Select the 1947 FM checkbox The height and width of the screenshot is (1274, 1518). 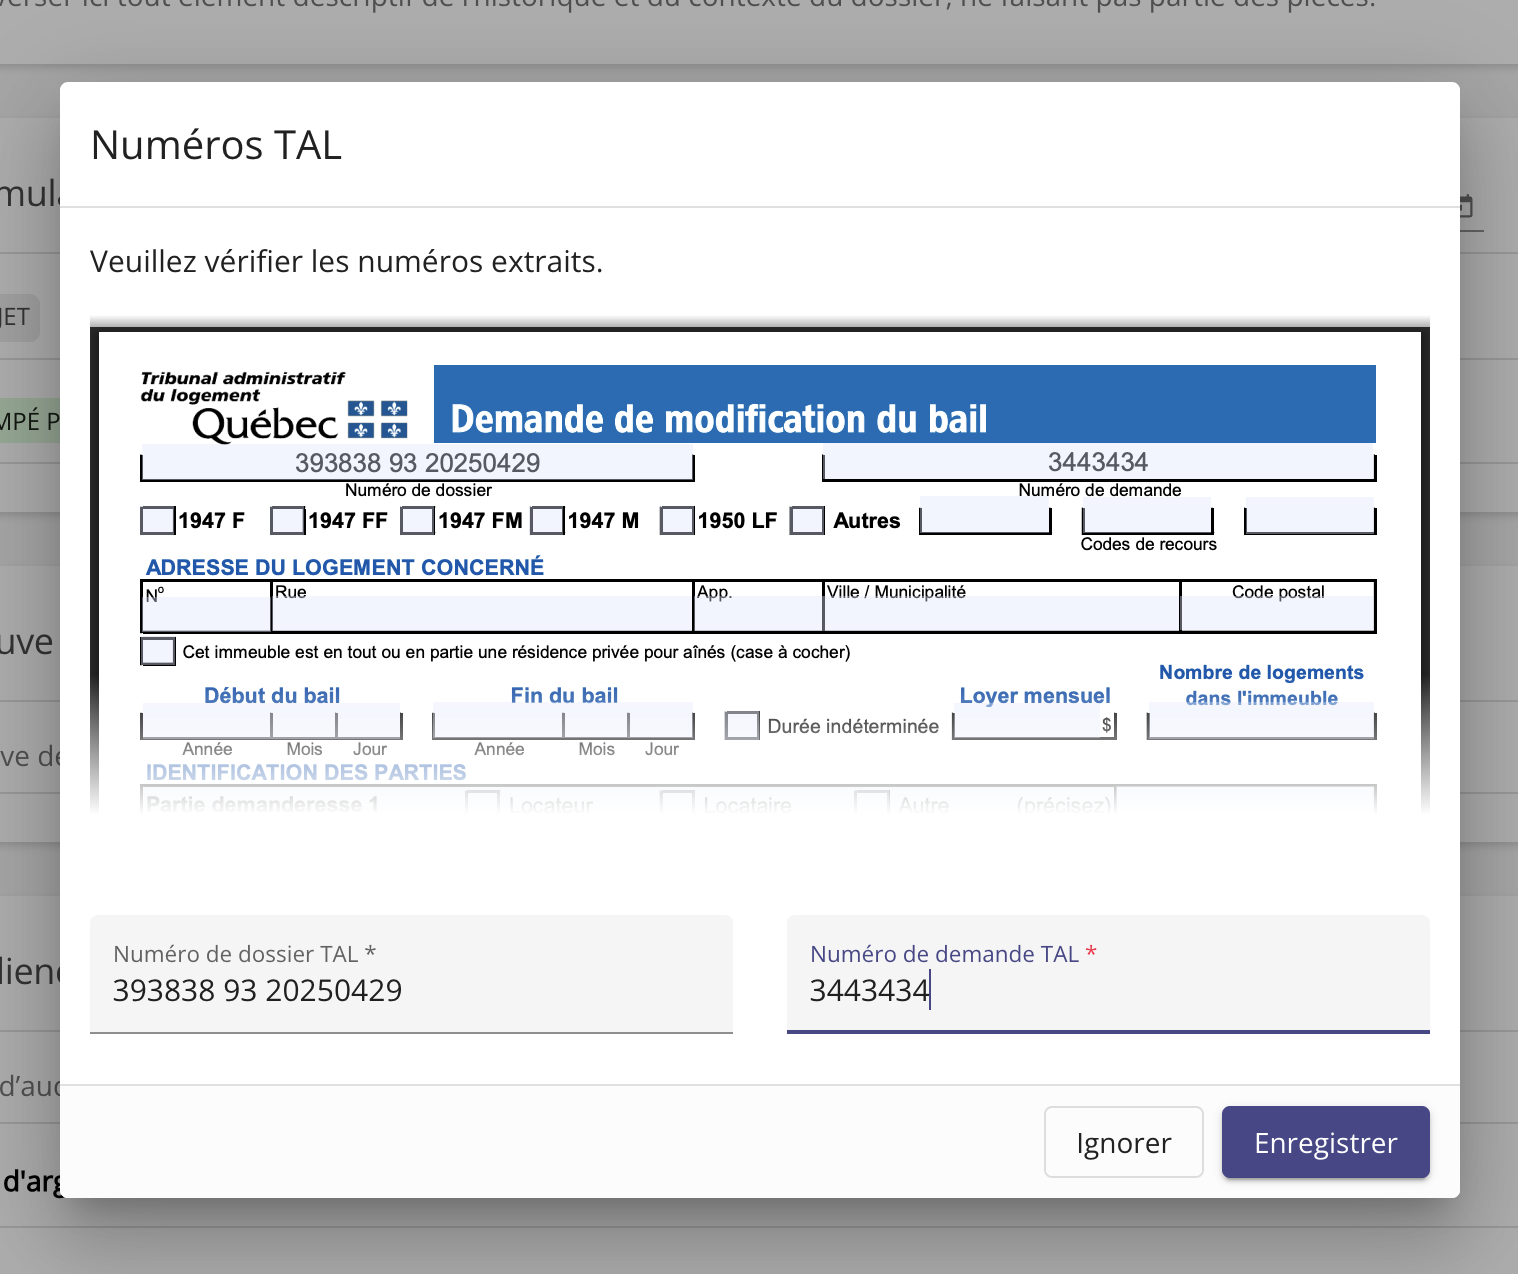tap(418, 521)
